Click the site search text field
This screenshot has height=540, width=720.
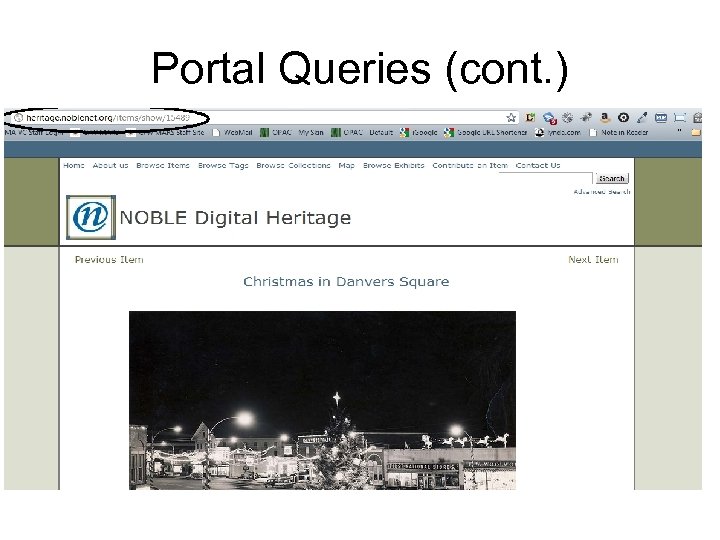click(x=546, y=178)
